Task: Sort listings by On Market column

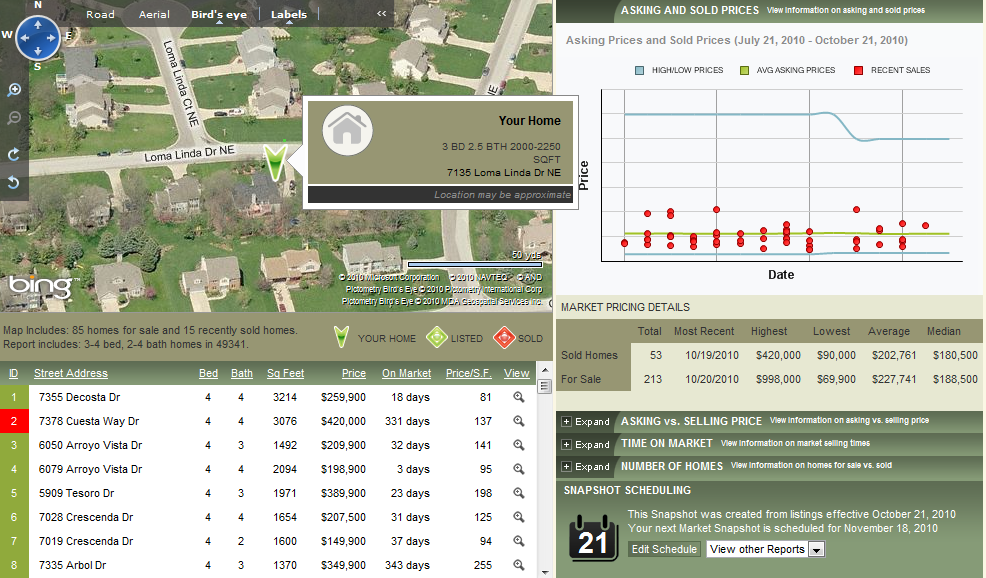Action: 406,373
